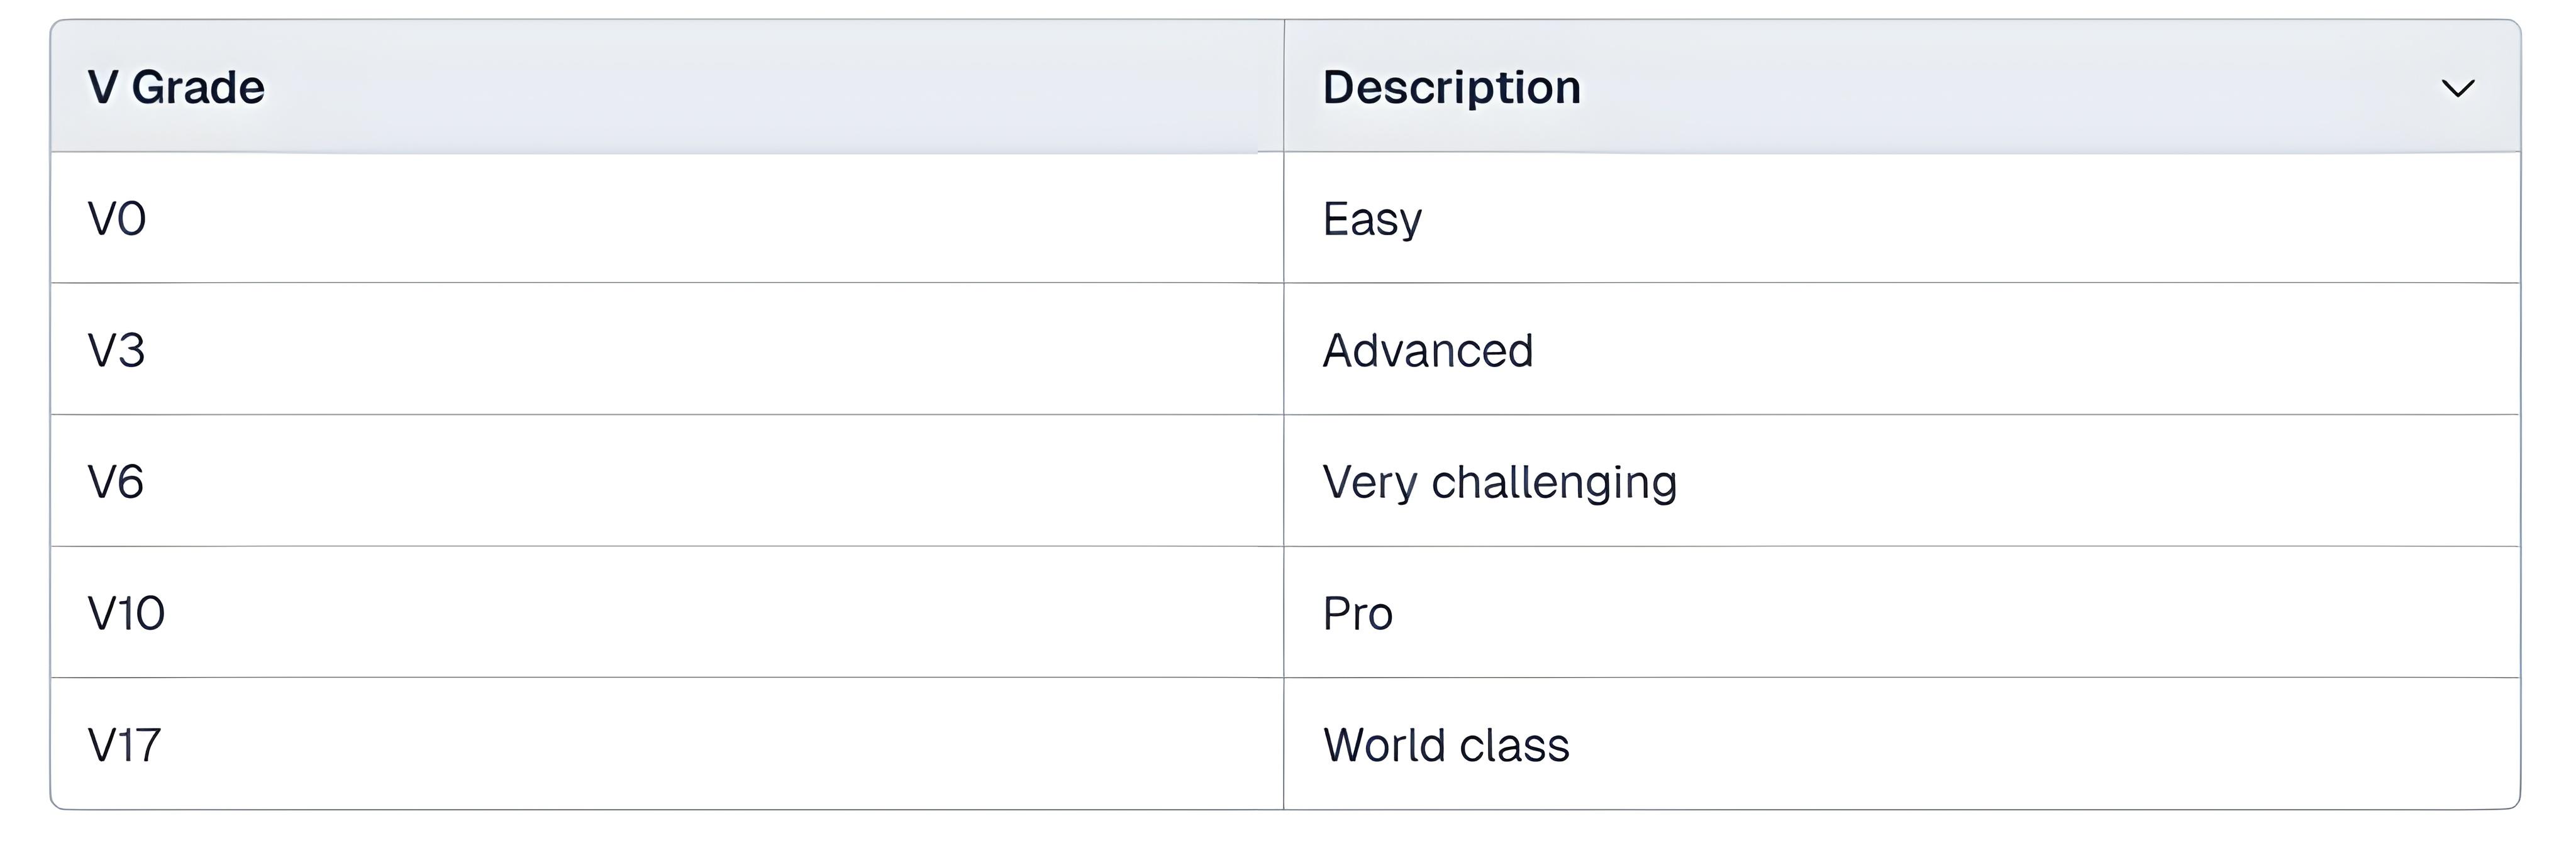The width and height of the screenshot is (2576, 865).
Task: Click the row border between V0 and V3
Action: (x=660, y=283)
